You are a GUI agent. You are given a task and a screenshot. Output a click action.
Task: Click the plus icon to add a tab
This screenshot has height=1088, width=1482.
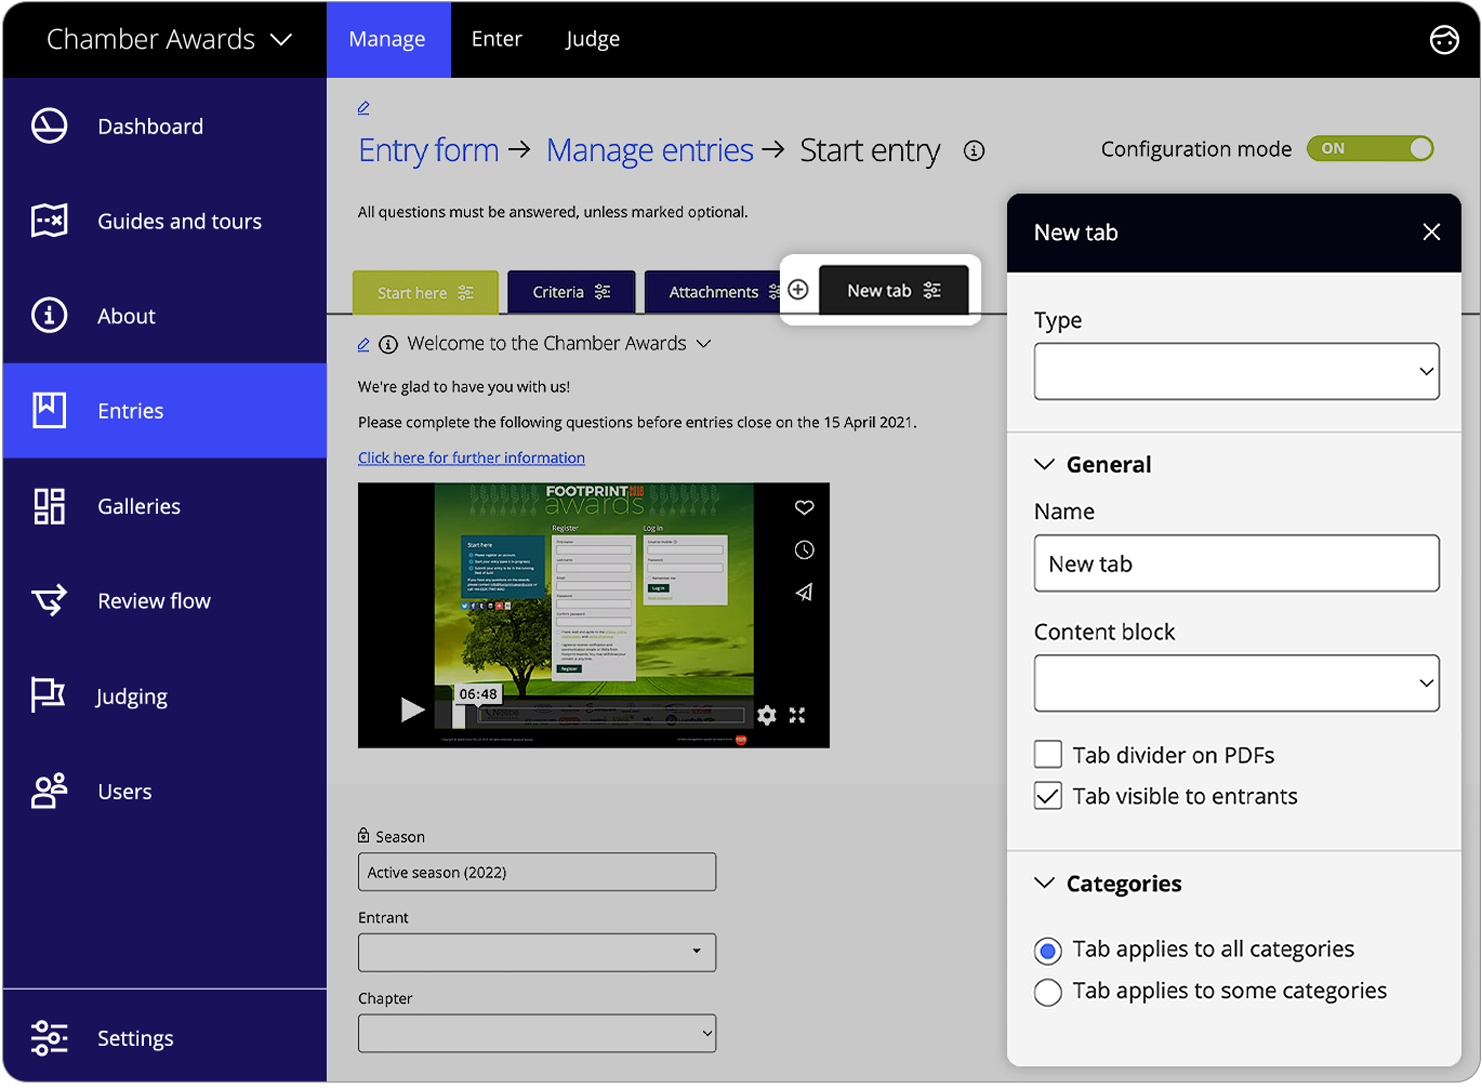[x=797, y=290]
